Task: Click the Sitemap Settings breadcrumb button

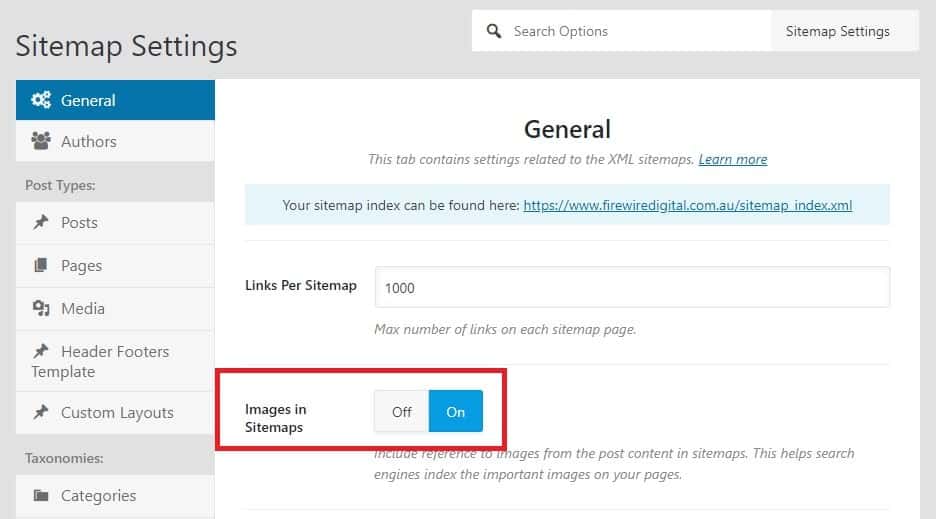Action: click(x=838, y=31)
